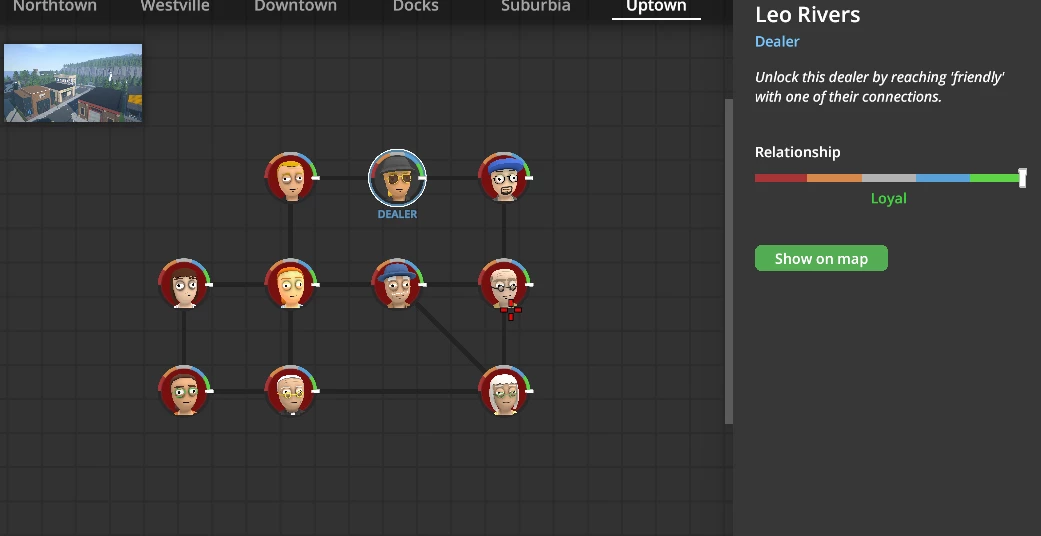Viewport: 1041px width, 536px height.
Task: Open the Suburbia region tab
Action: click(536, 7)
